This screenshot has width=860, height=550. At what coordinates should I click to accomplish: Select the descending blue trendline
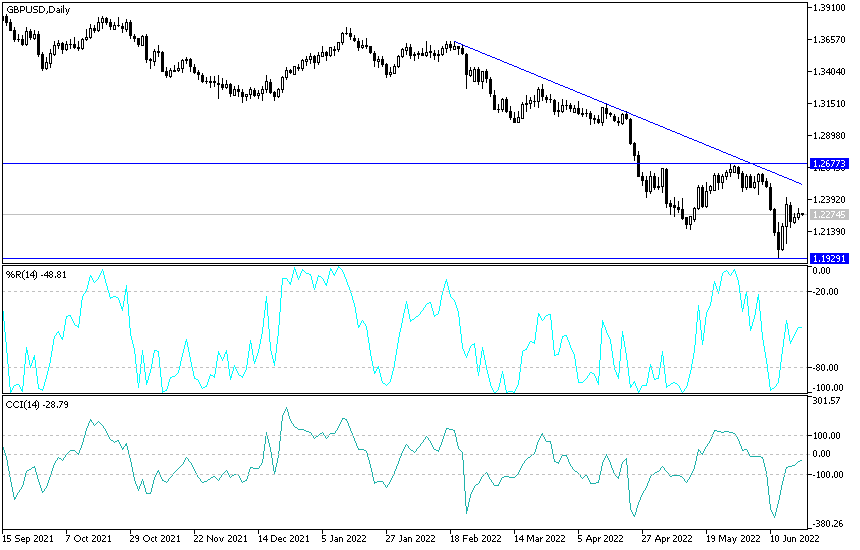click(628, 113)
